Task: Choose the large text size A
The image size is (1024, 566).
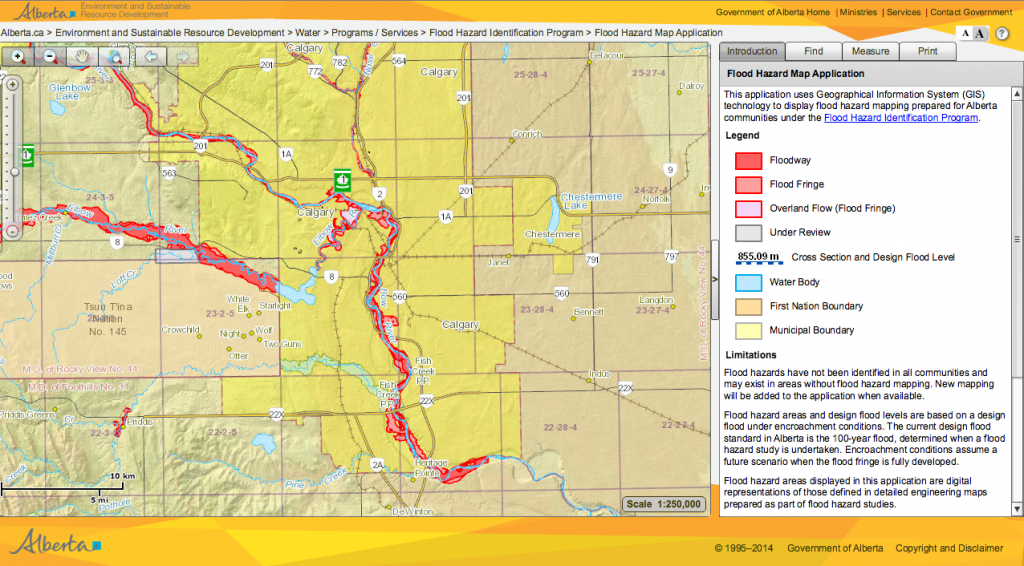Action: coord(980,33)
